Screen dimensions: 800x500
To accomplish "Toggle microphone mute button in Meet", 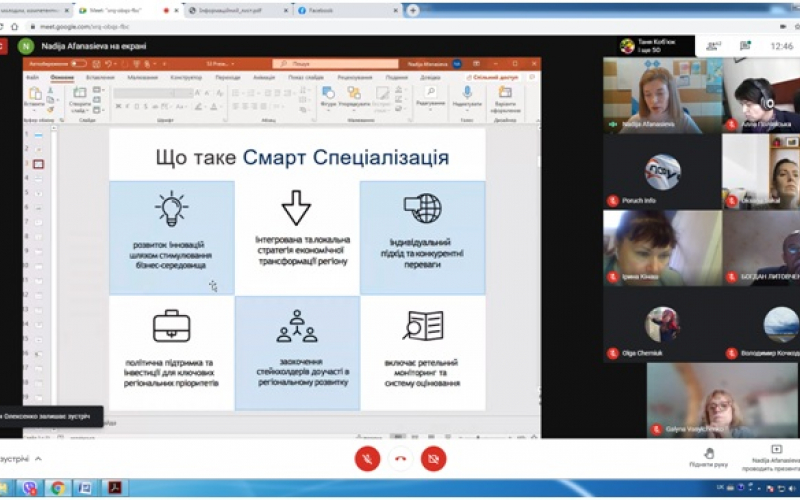I will [367, 458].
